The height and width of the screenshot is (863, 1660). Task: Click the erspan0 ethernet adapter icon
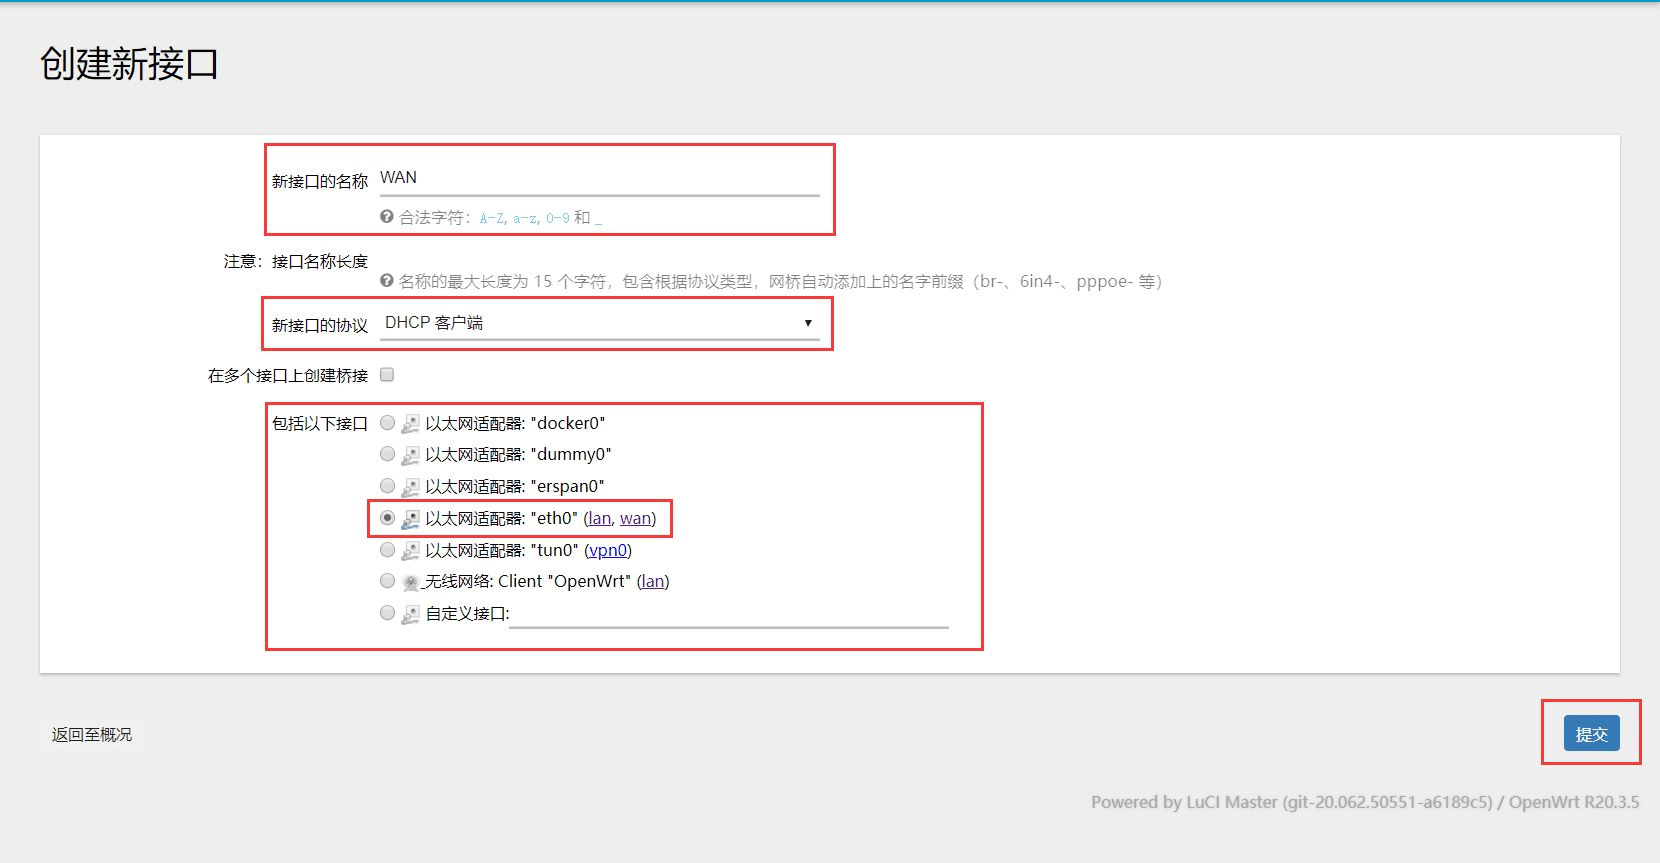[410, 487]
